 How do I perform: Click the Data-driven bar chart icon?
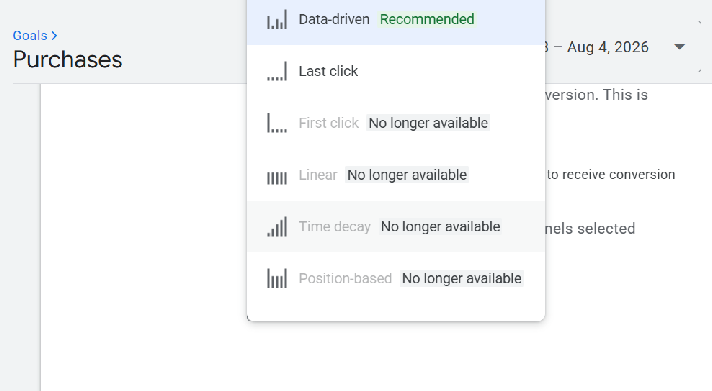[277, 20]
